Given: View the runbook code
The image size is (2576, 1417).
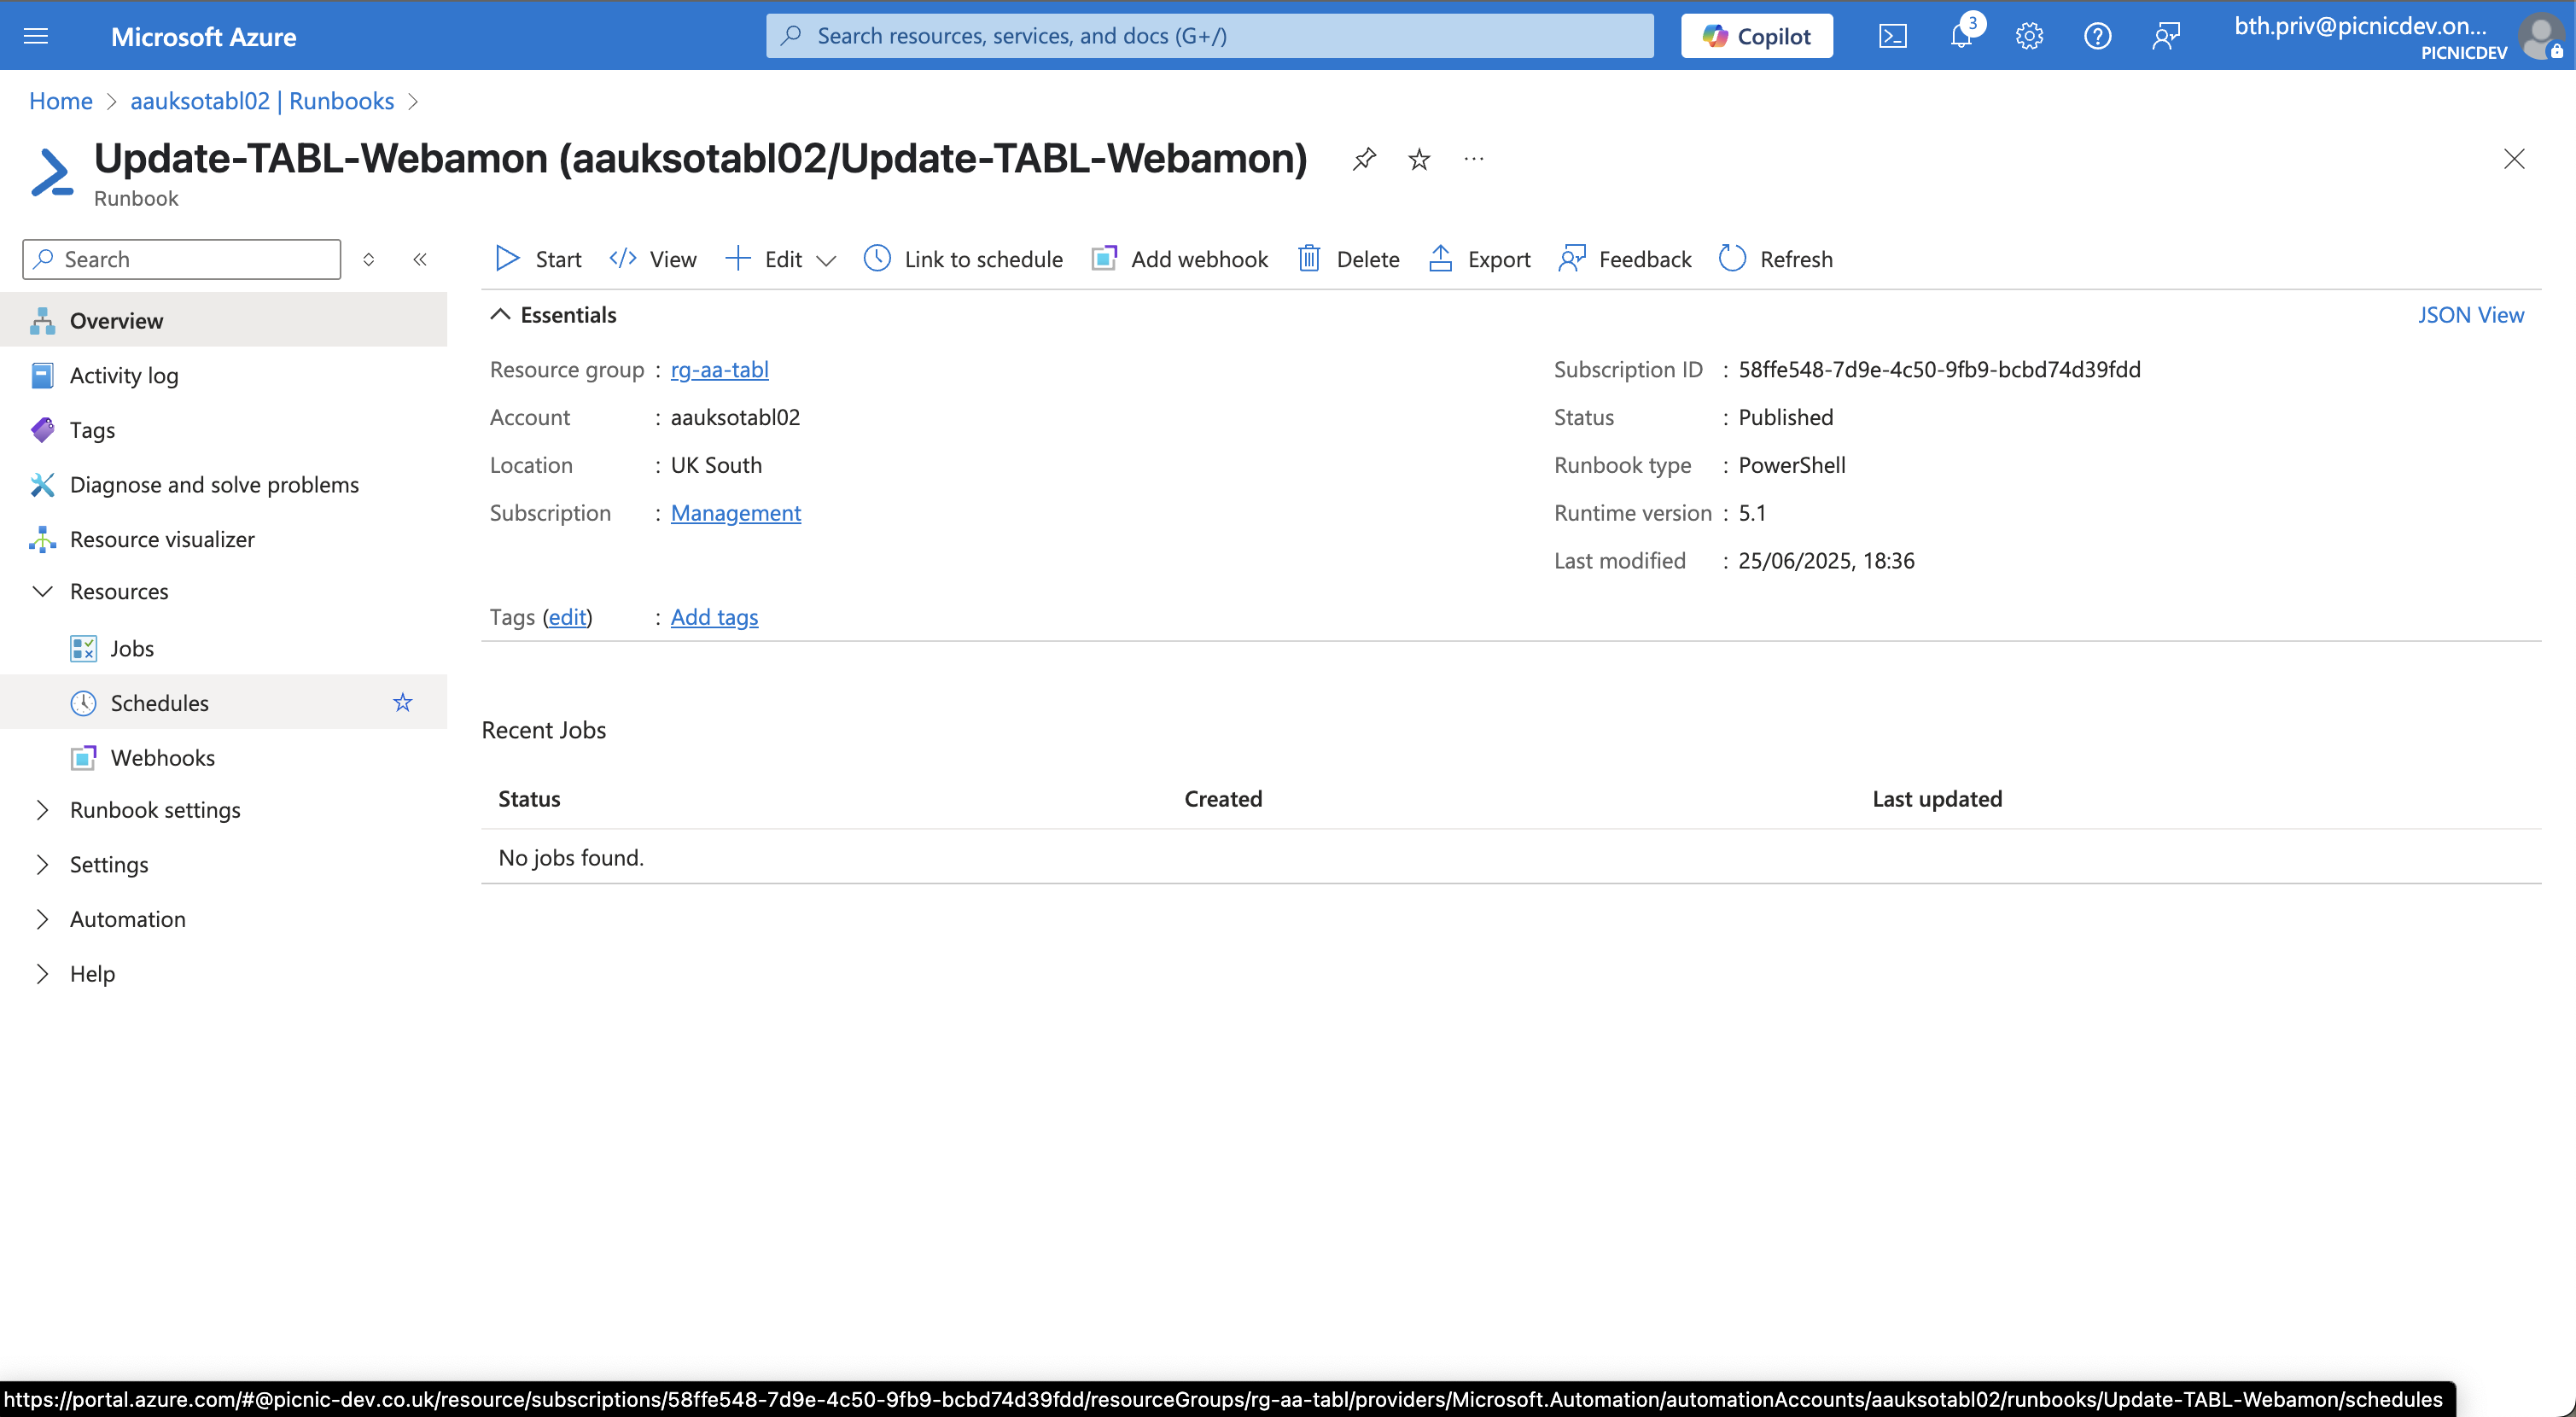Looking at the screenshot, I should tap(653, 259).
